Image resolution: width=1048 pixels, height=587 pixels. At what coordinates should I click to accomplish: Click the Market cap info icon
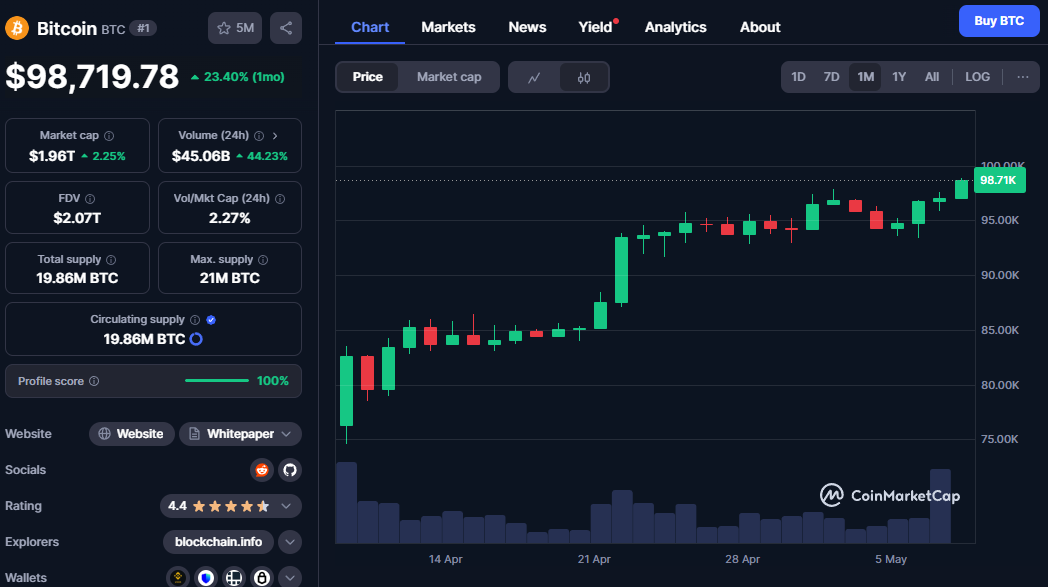click(109, 136)
